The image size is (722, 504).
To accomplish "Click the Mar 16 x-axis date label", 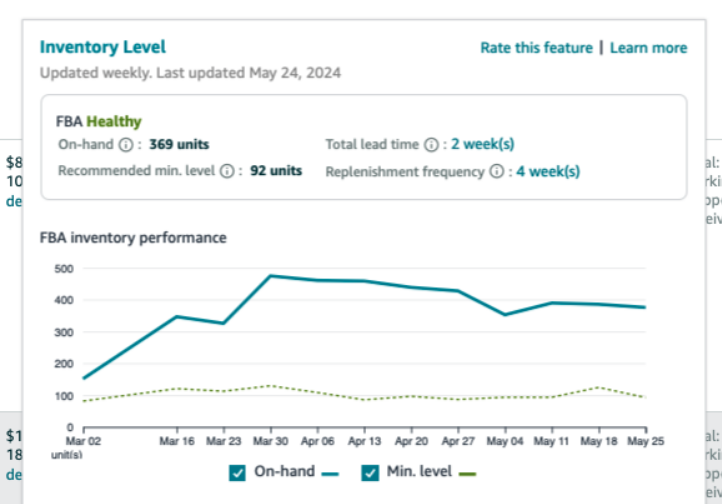I will tap(176, 440).
